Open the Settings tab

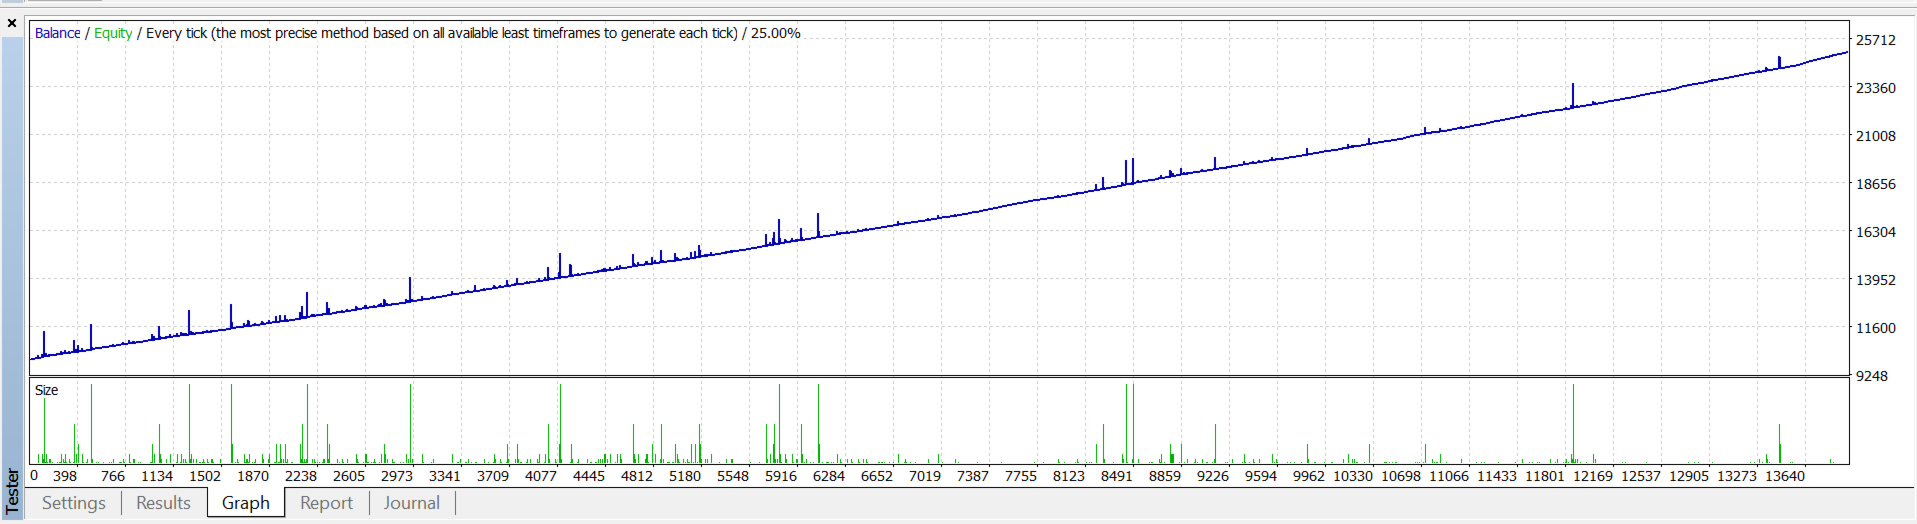74,503
